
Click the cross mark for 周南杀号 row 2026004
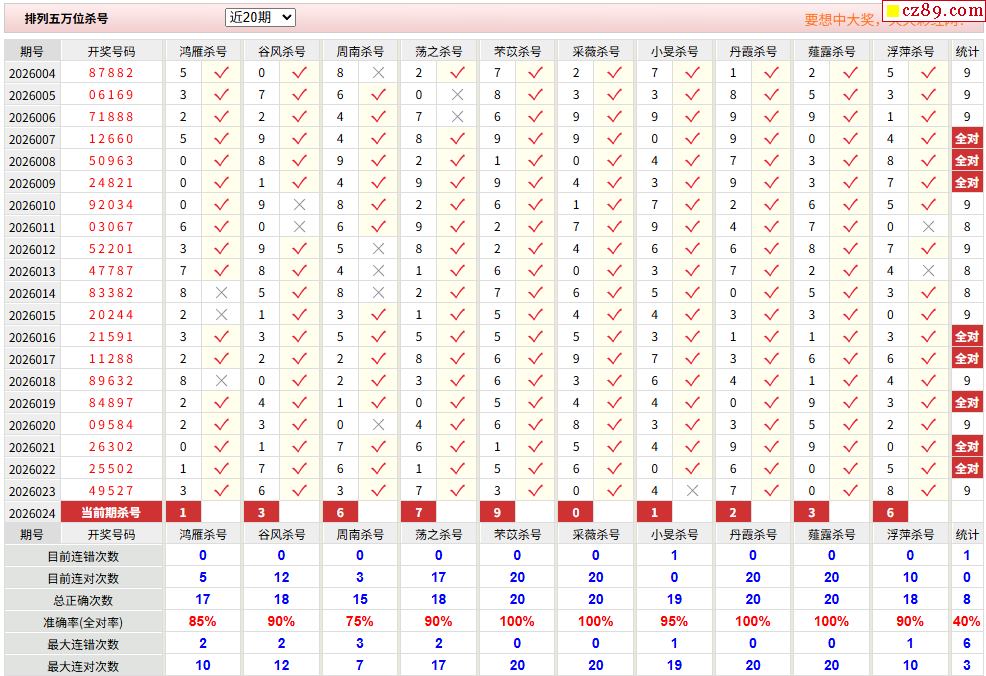(x=378, y=73)
